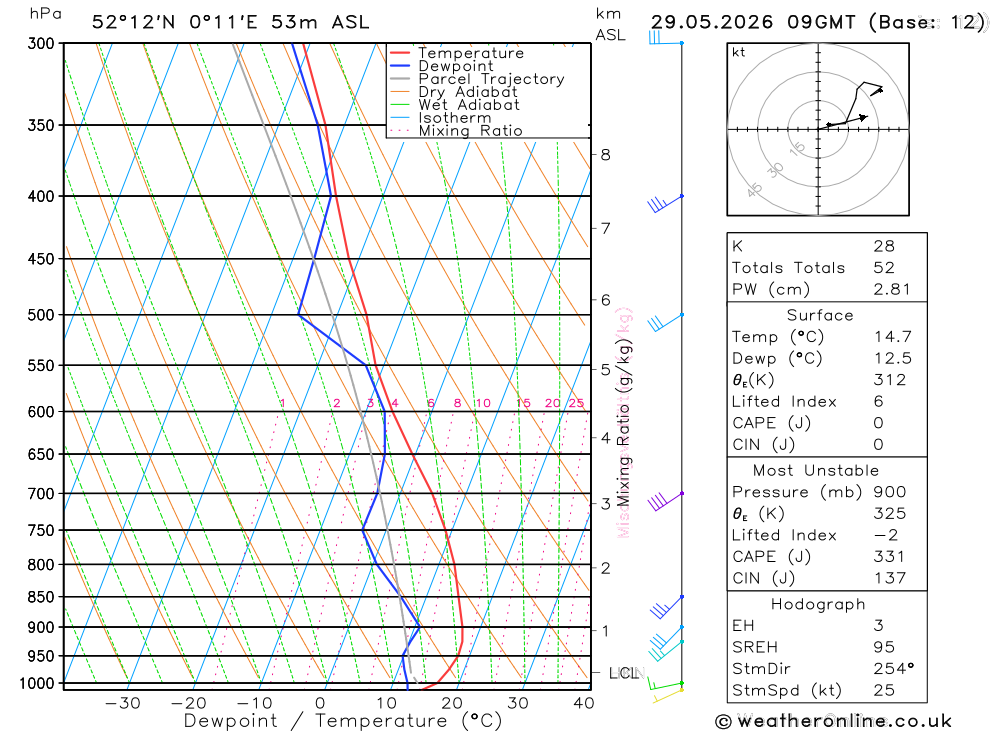Click the 1 km altitude label
The width and height of the screenshot is (1000, 733).
pos(605,631)
